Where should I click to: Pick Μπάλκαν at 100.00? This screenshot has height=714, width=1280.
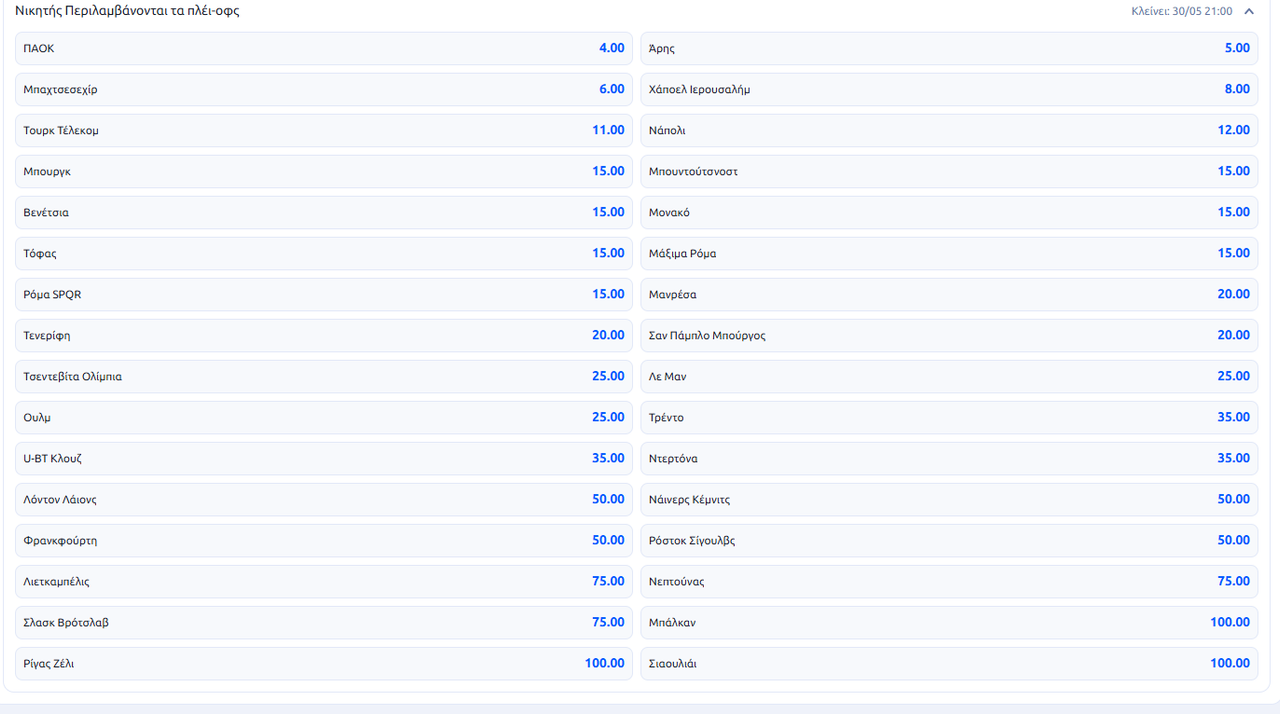pyautogui.click(x=949, y=622)
